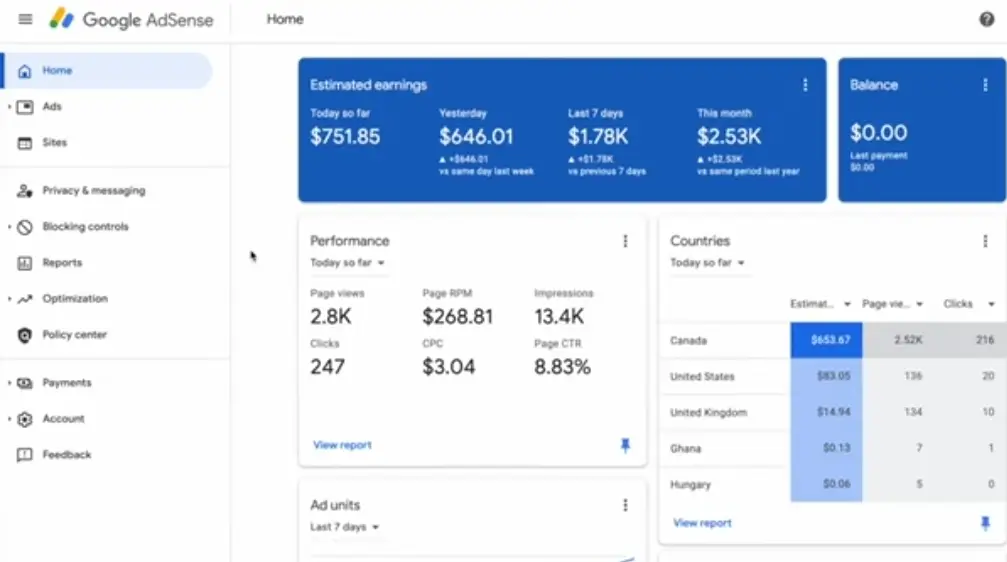1007x562 pixels.
Task: Click the Google AdSense logo
Action: pos(131,19)
